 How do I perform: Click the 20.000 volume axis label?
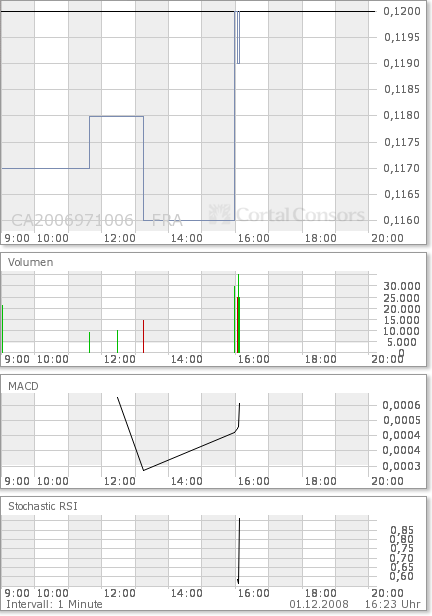(401, 309)
